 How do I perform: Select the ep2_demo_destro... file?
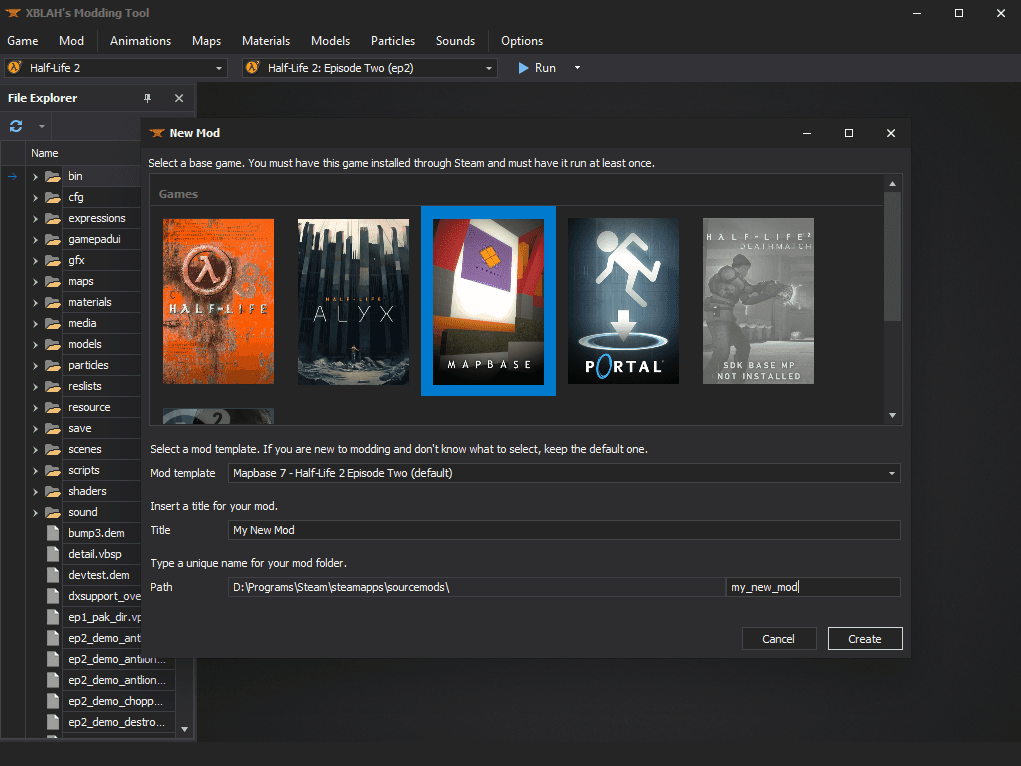point(119,722)
